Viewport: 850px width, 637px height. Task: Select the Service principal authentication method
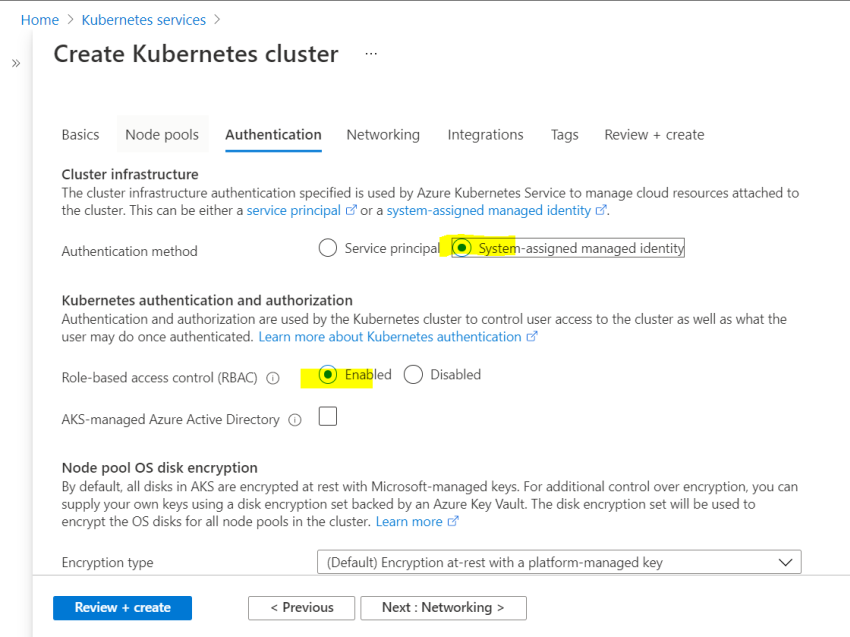[x=327, y=247]
